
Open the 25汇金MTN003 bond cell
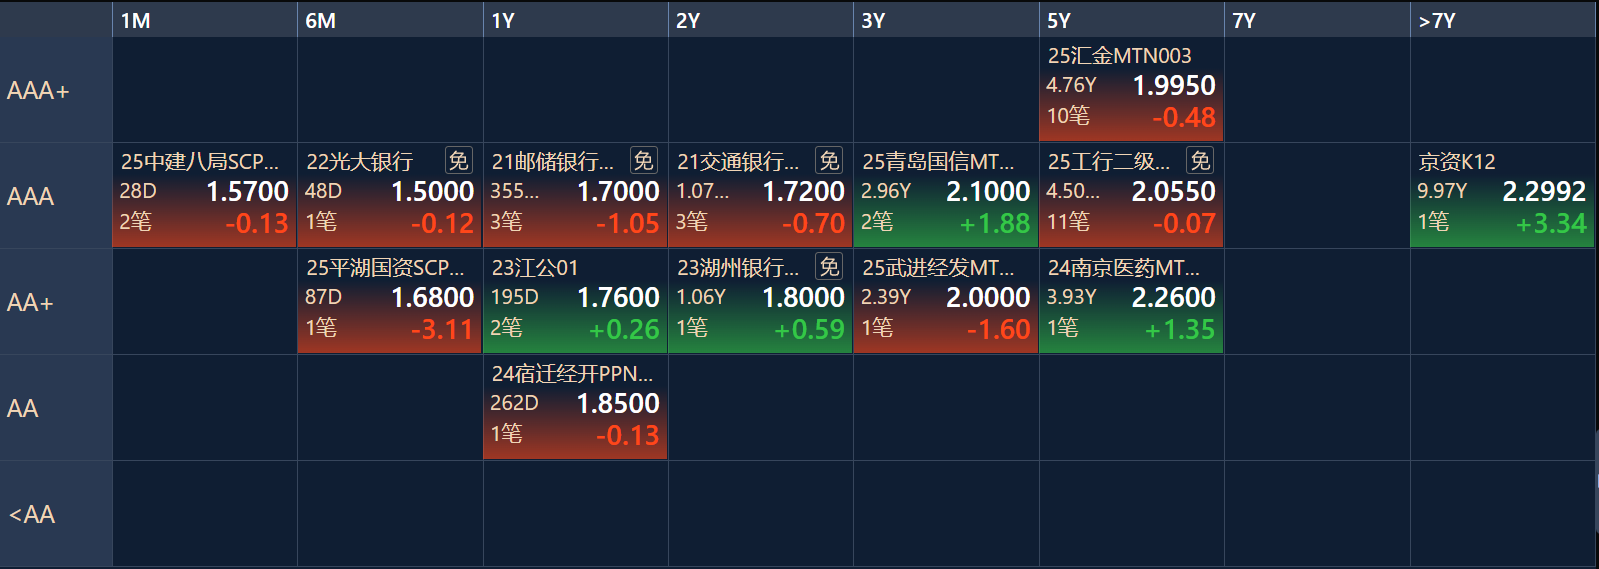coord(1132,90)
